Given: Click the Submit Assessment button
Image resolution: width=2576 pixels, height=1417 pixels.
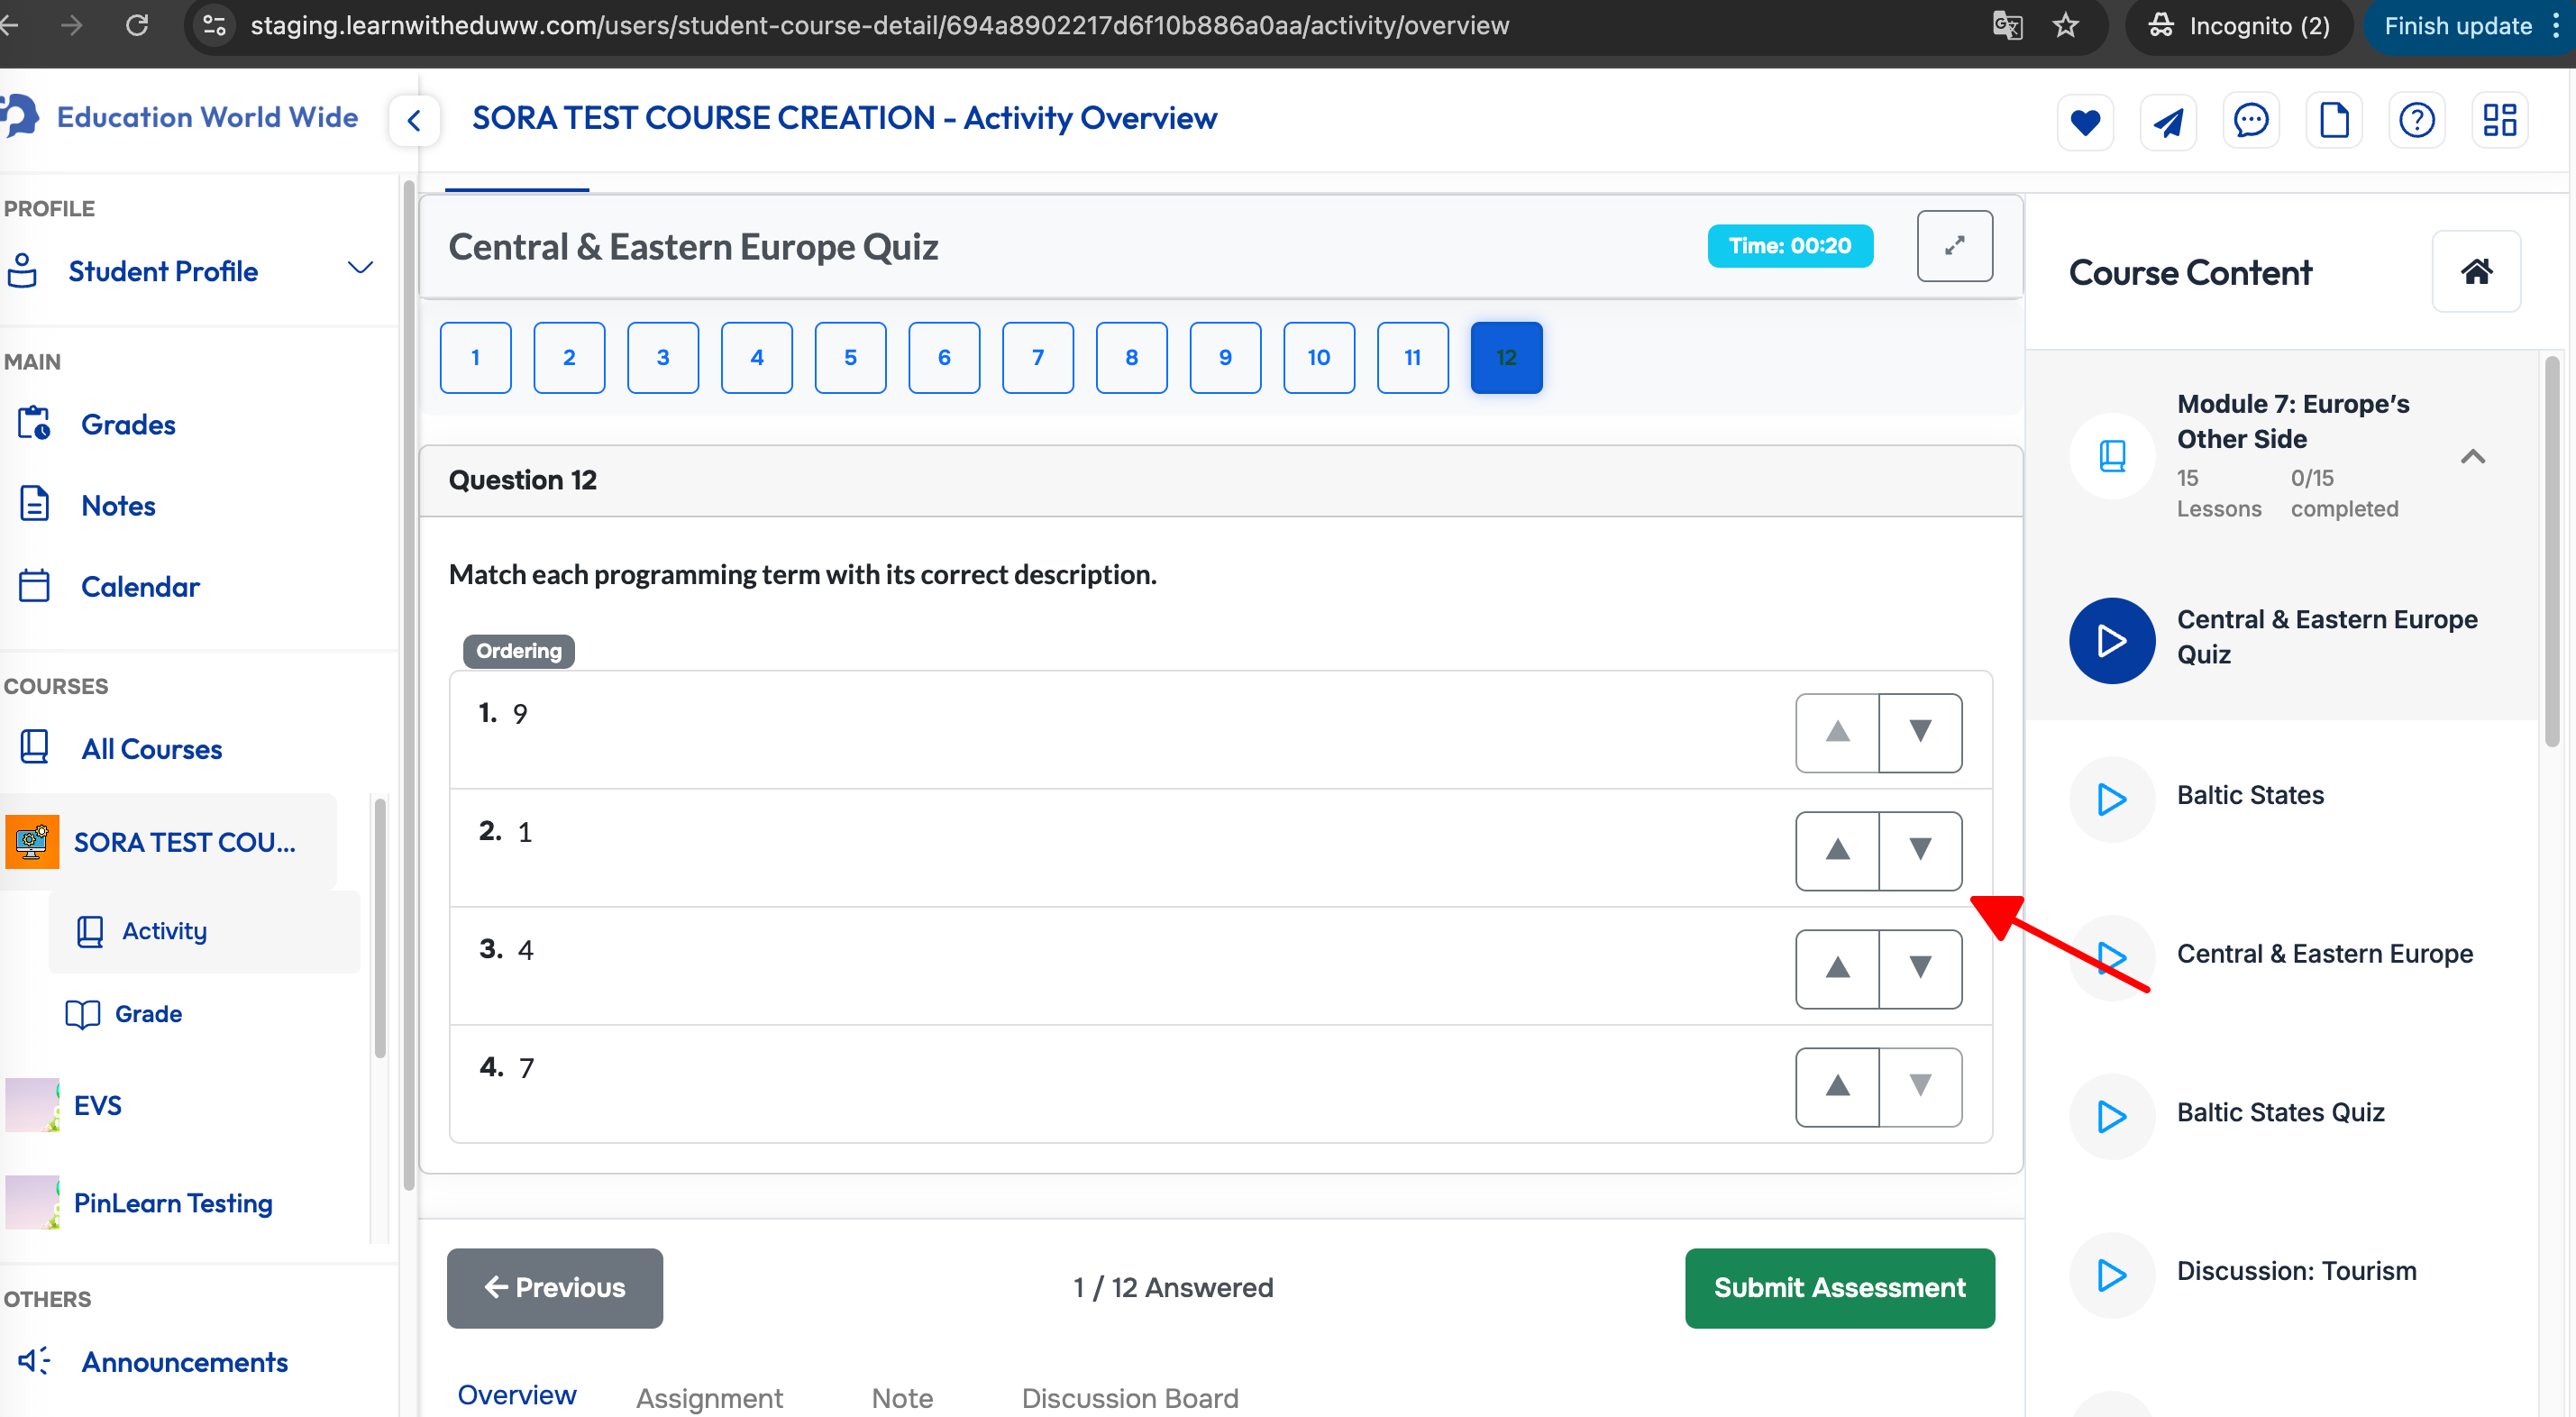Looking at the screenshot, I should tap(1838, 1287).
